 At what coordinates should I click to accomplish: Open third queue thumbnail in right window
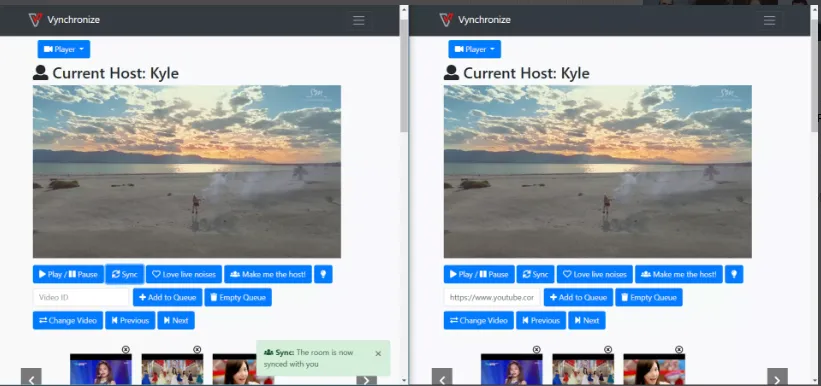tap(654, 369)
